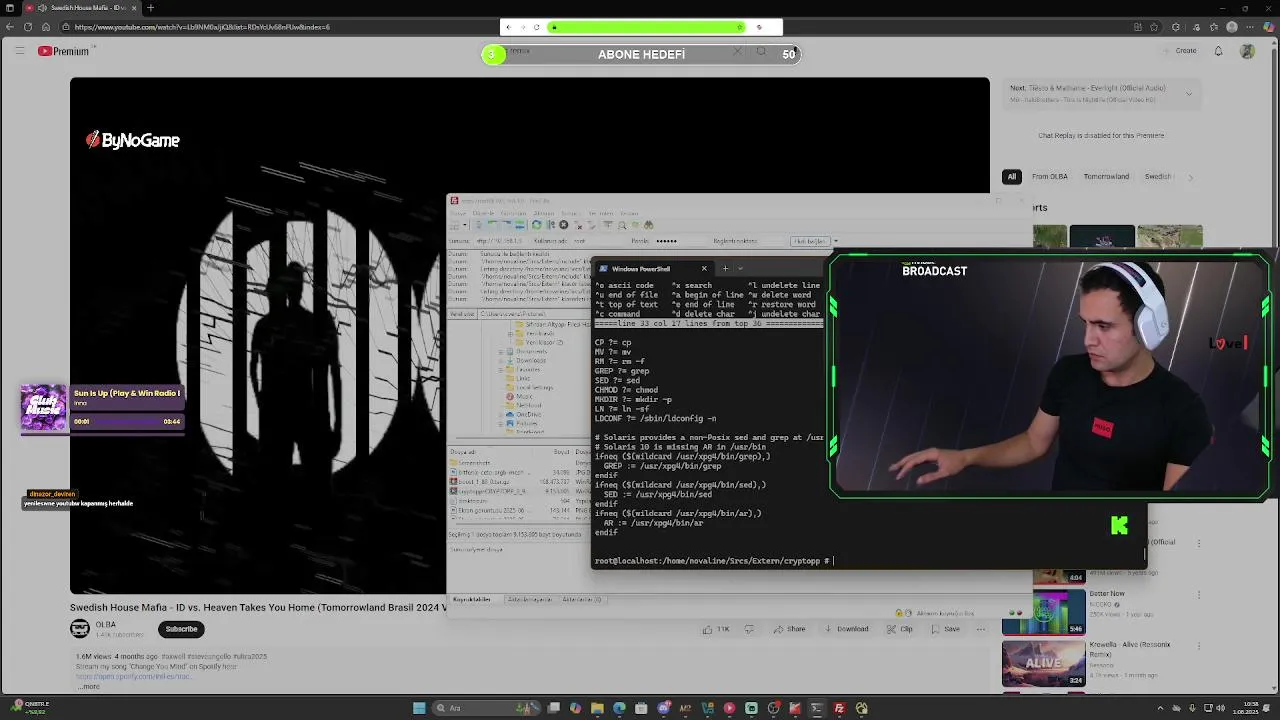The image size is (1280, 720).
Task: Open the Krewella Alive video thumbnail
Action: [x=1043, y=663]
